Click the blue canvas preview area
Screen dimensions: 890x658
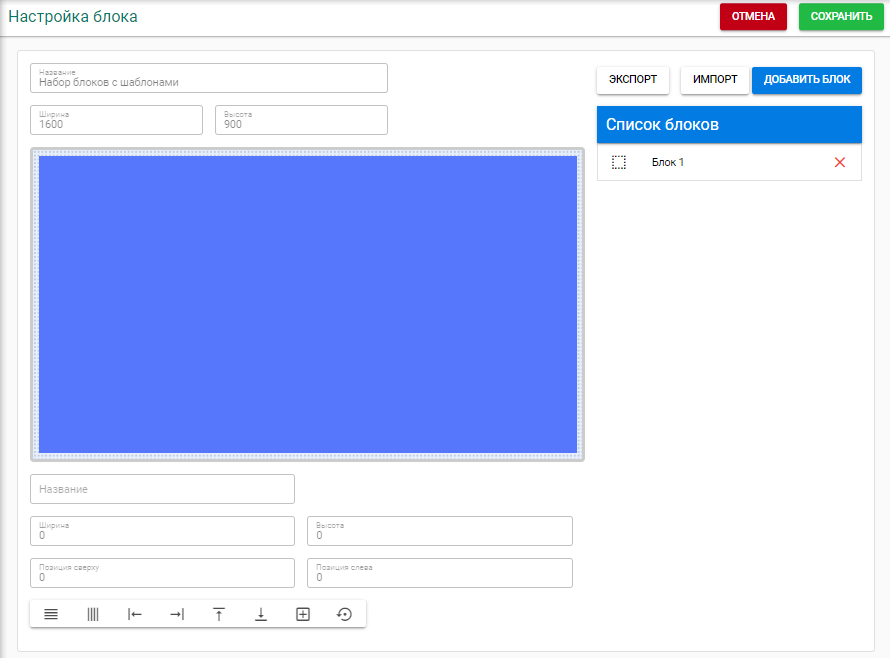tap(308, 304)
